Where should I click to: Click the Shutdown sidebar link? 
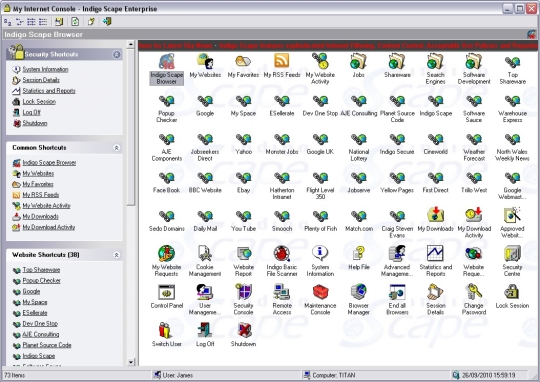click(35, 123)
